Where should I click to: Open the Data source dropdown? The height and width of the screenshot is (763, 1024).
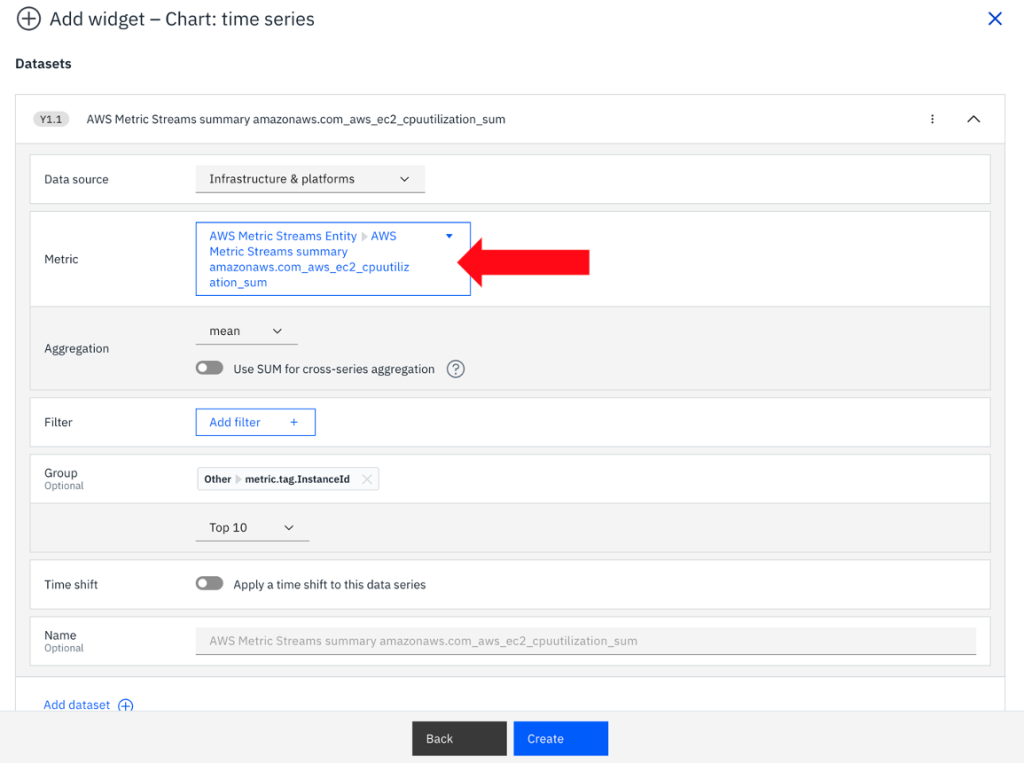(310, 178)
